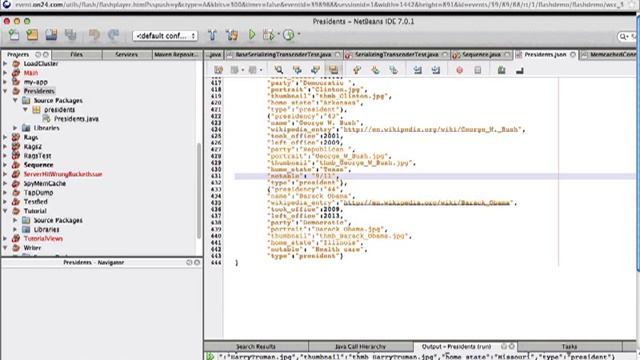Toggle Bookmark in editor toolbar

[393, 70]
